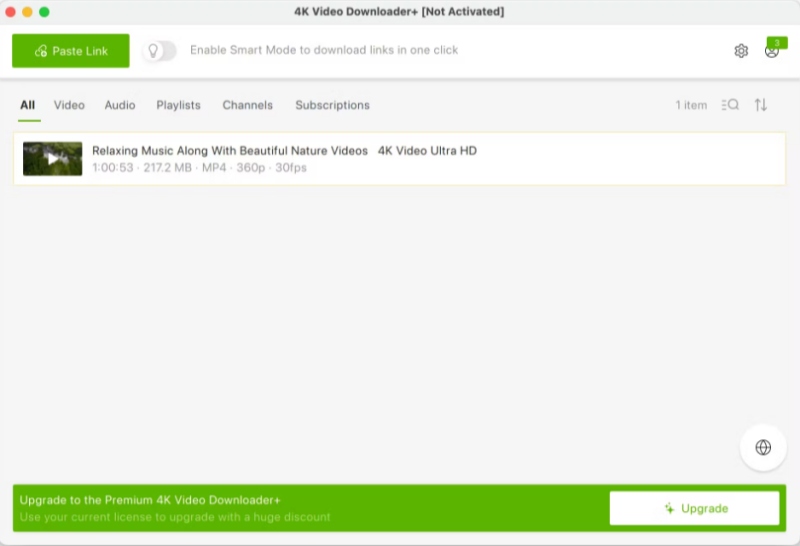This screenshot has width=800, height=546.
Task: Enable the Smart Mode toggle
Action: click(159, 51)
